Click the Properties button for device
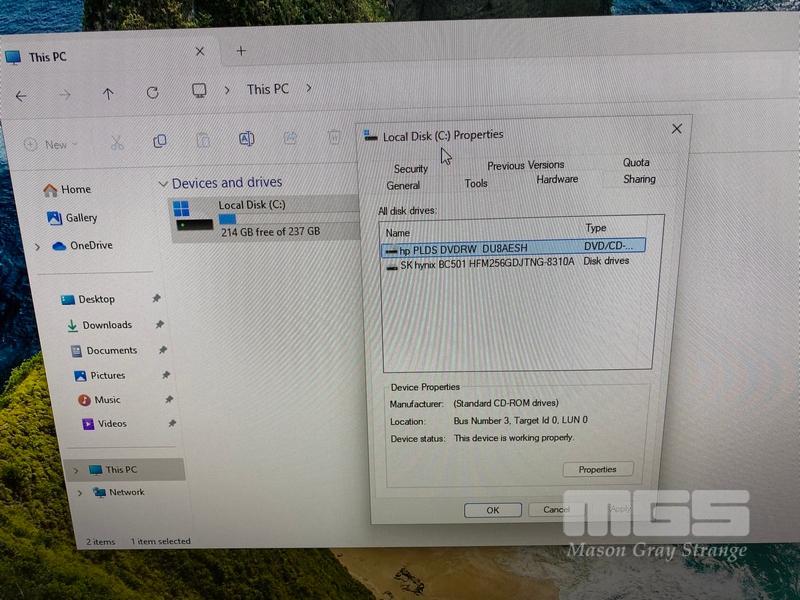This screenshot has width=800, height=600. (597, 469)
